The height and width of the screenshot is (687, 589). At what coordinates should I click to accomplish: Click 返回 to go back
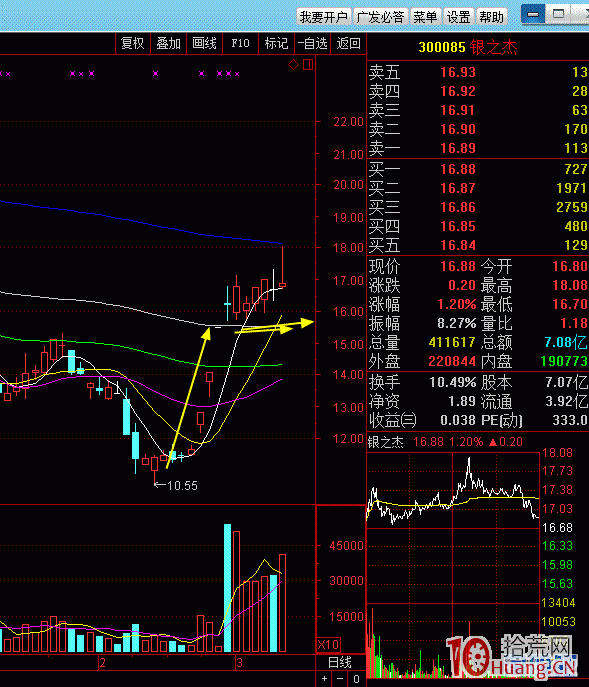pos(348,43)
